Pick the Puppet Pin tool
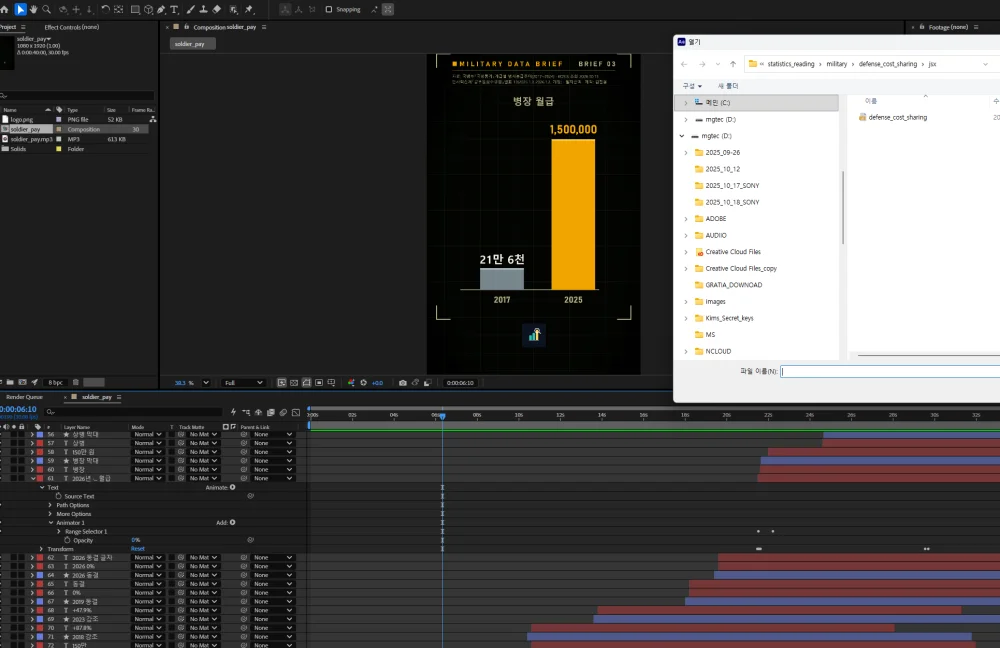The image size is (1000, 648). click(x=249, y=10)
